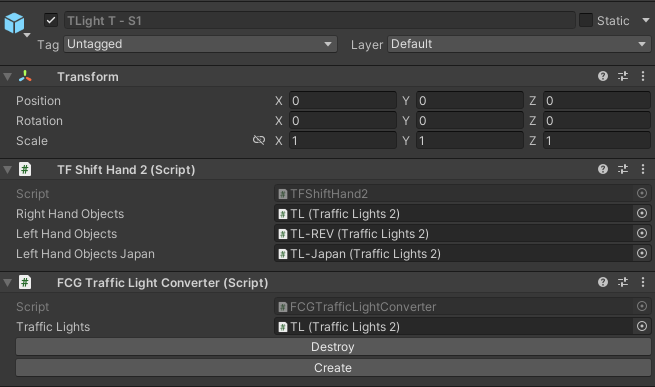Click the Scale label
Viewport: 655px width, 387px height.
(x=32, y=141)
